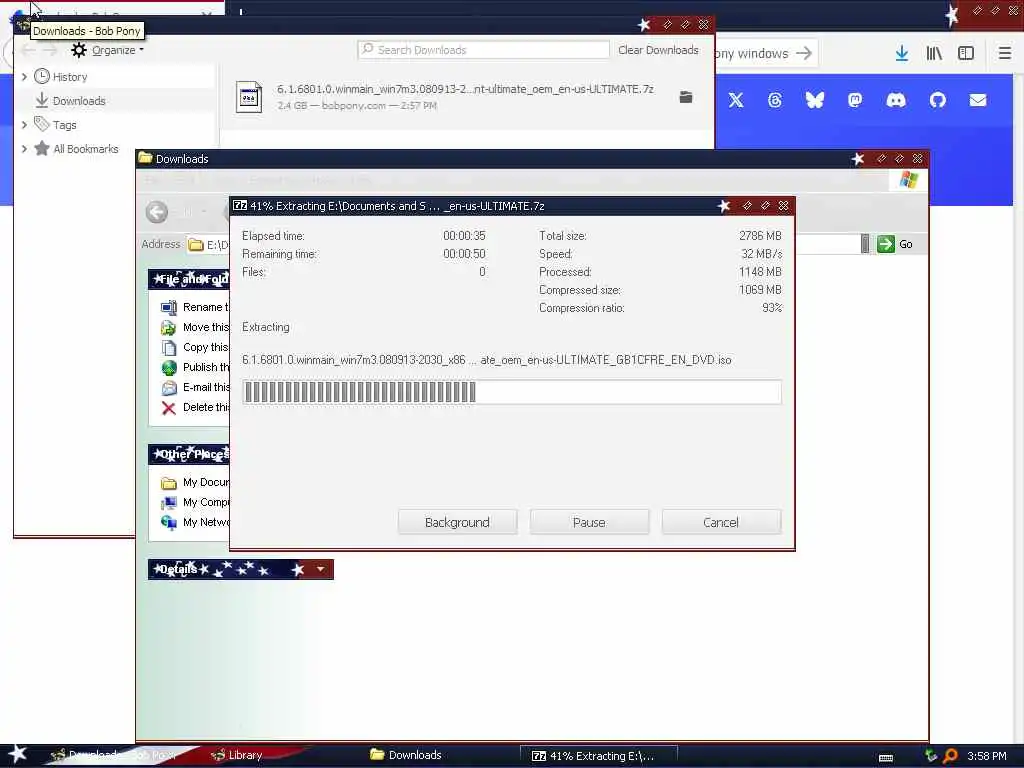1024x768 pixels.
Task: Click search go arrow in Firefox URL bar
Action: (x=804, y=54)
